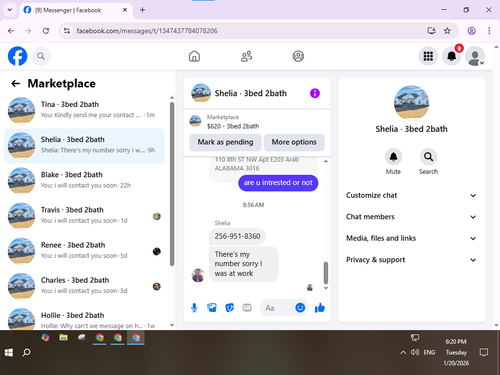The width and height of the screenshot is (500, 375).
Task: Bookmark this page with star icon
Action: [447, 31]
